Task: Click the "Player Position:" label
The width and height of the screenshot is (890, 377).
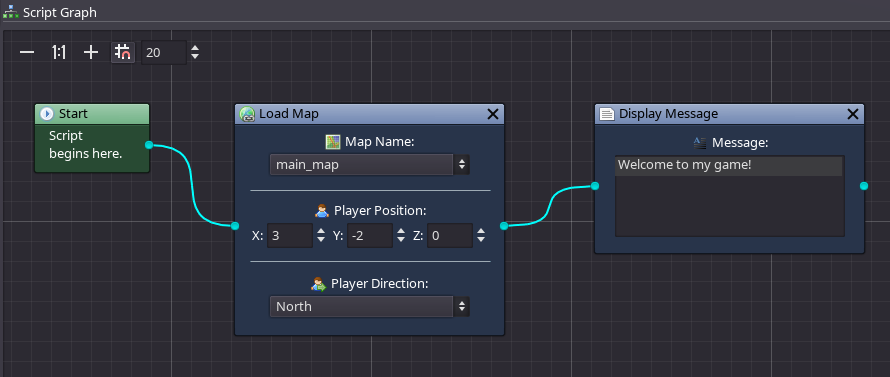Action: 380,211
